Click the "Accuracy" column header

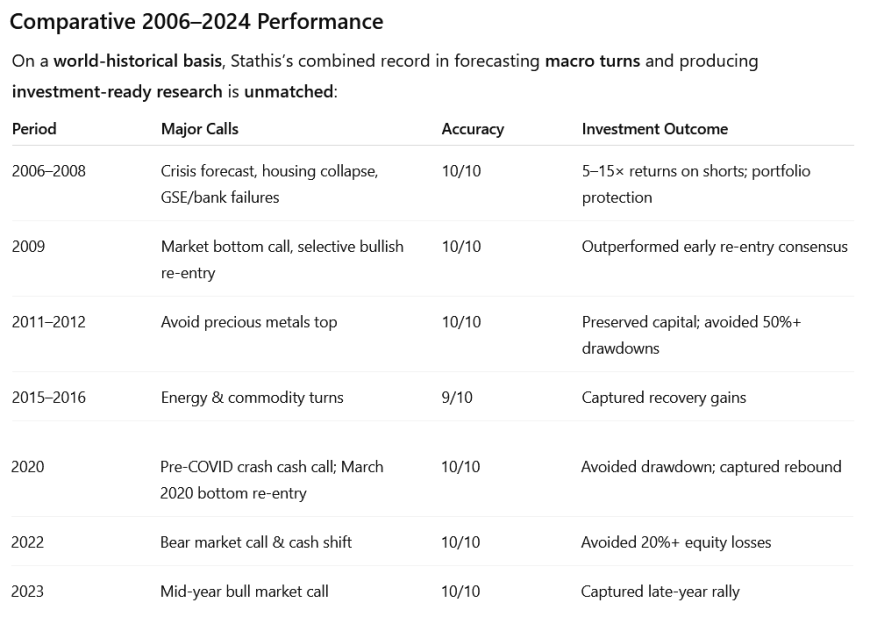click(x=472, y=129)
